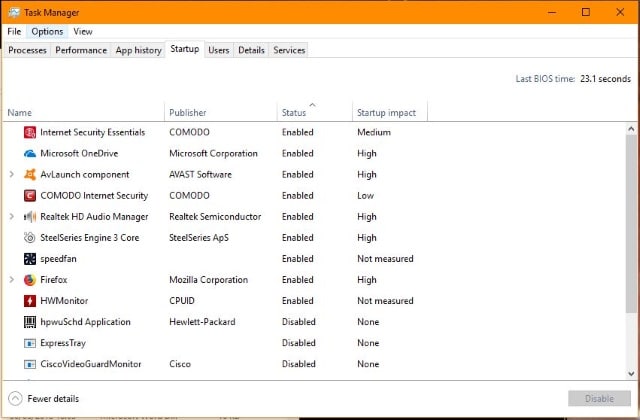Click the speedfan icon

30,259
